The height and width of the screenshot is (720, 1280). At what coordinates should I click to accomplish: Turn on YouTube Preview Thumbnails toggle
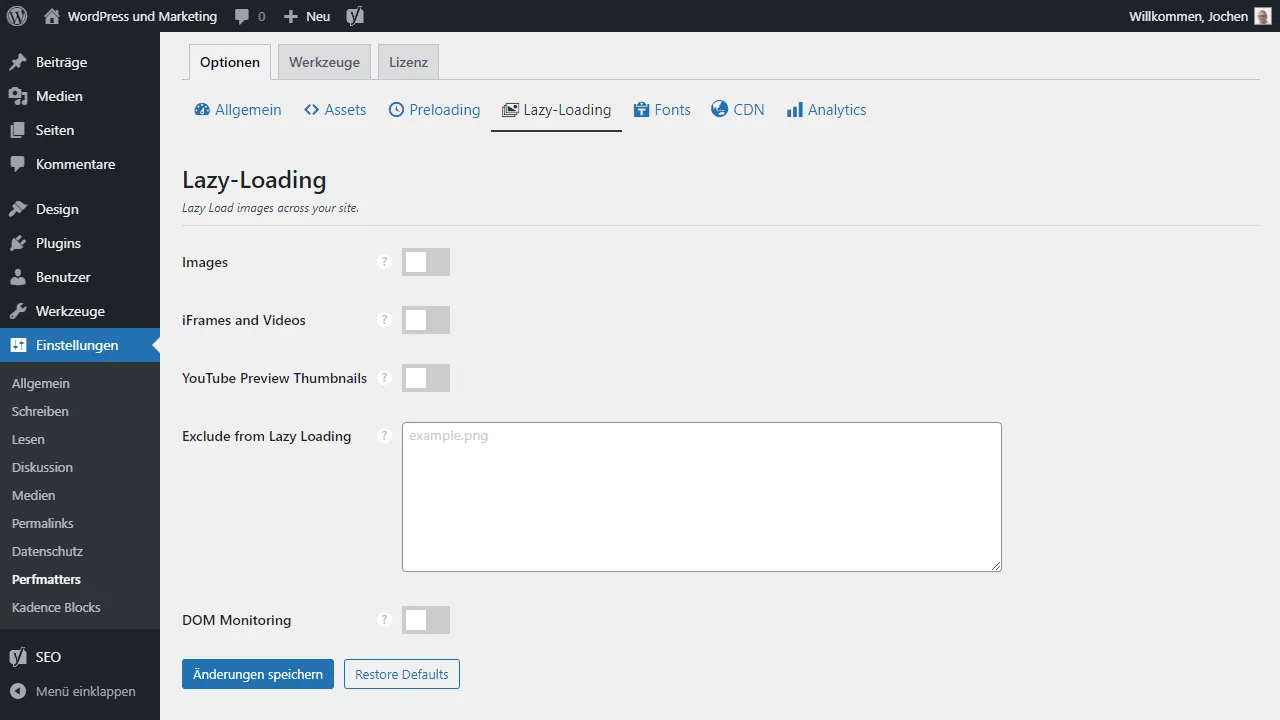(426, 378)
